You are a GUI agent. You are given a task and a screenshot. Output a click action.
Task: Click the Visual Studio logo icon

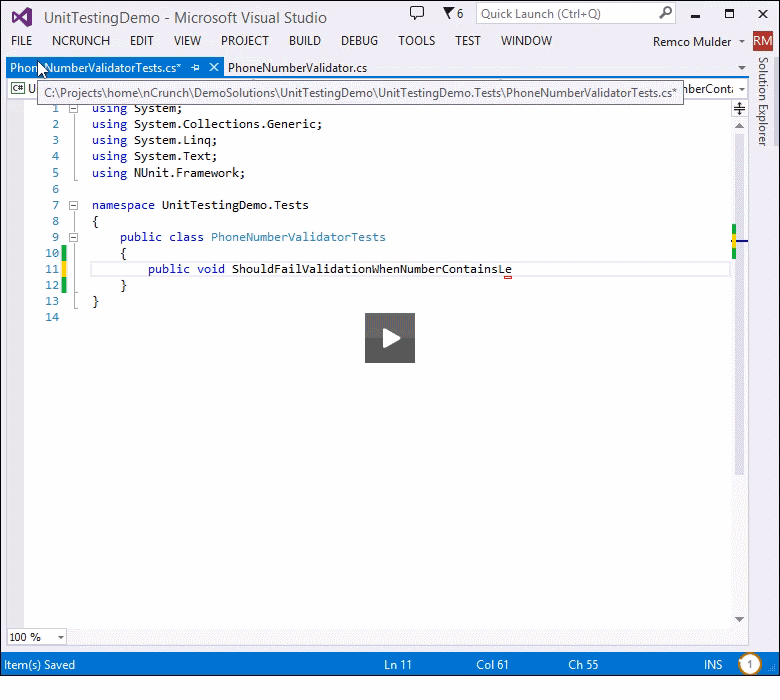click(x=22, y=17)
